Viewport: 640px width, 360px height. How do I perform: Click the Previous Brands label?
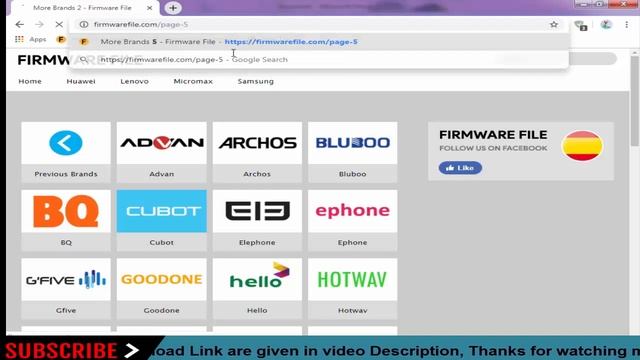[x=66, y=174]
